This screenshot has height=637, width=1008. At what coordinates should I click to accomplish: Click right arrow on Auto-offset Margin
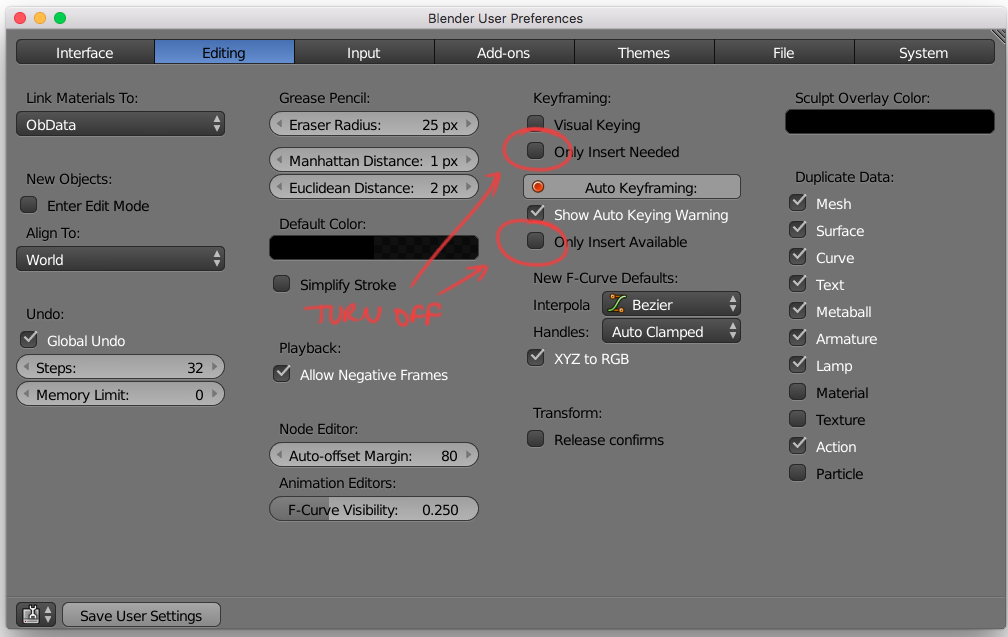pos(469,455)
